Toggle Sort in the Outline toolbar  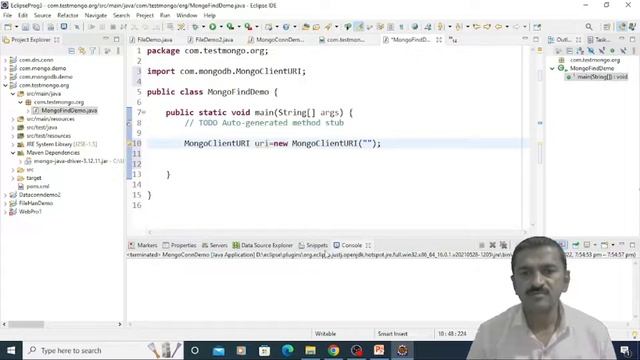[580, 51]
